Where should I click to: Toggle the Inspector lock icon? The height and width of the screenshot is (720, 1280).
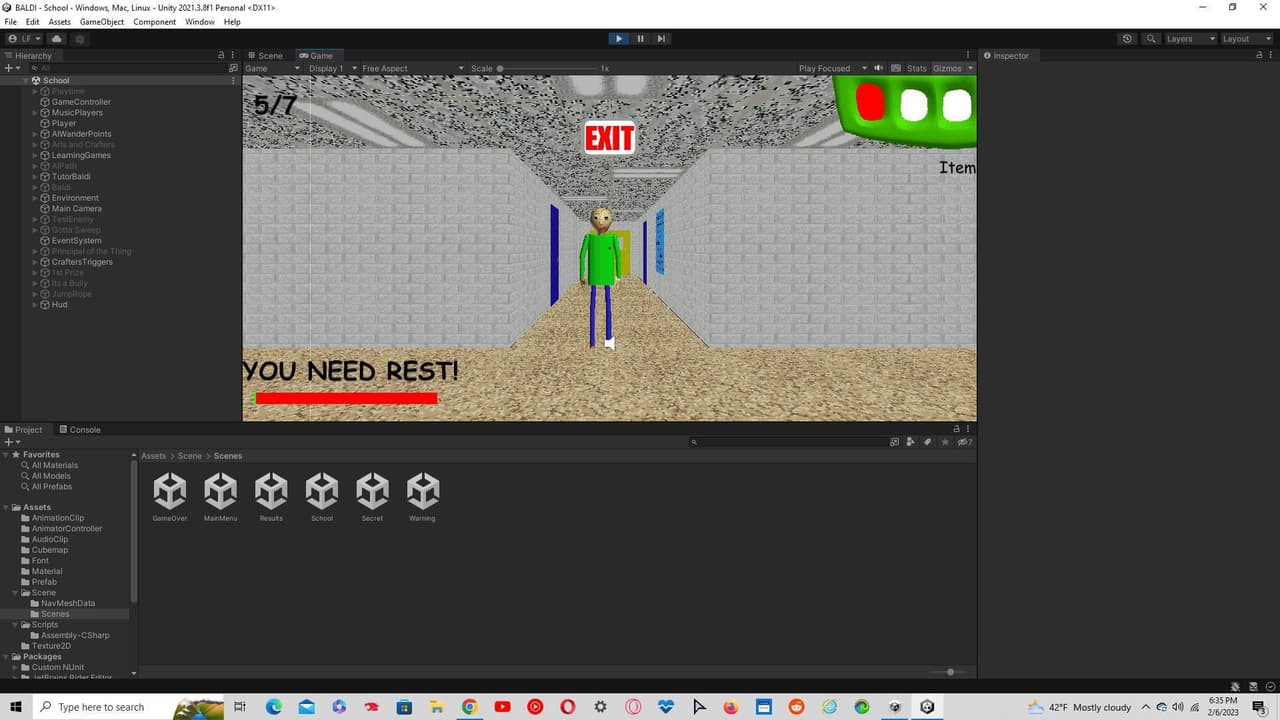coord(1259,56)
